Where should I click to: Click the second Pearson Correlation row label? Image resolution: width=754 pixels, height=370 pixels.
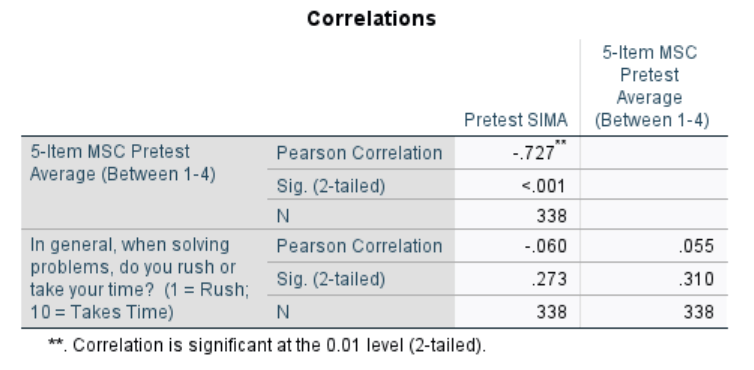coord(359,246)
